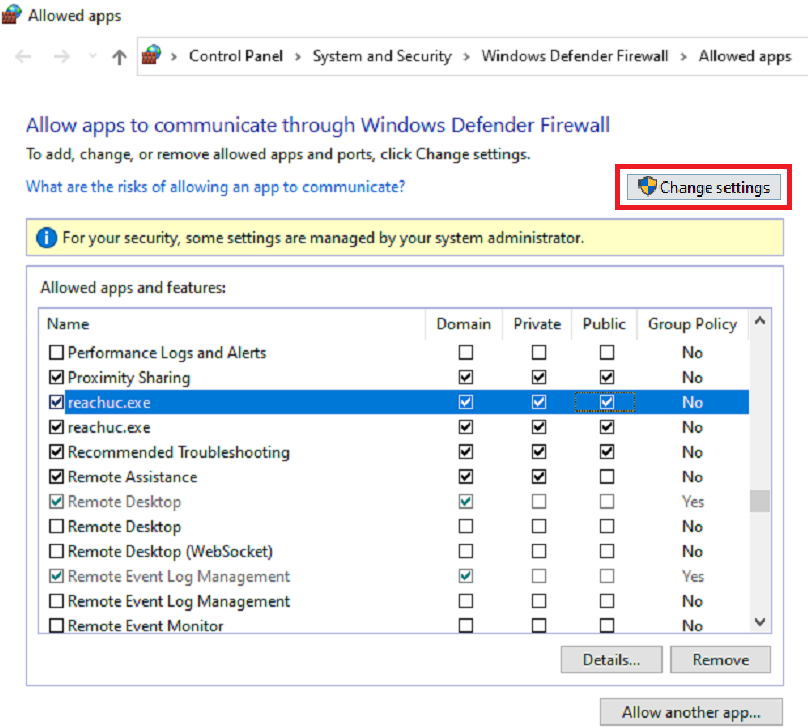Screen dimensions: 808x728
Task: Click the Remove button
Action: tap(720, 659)
